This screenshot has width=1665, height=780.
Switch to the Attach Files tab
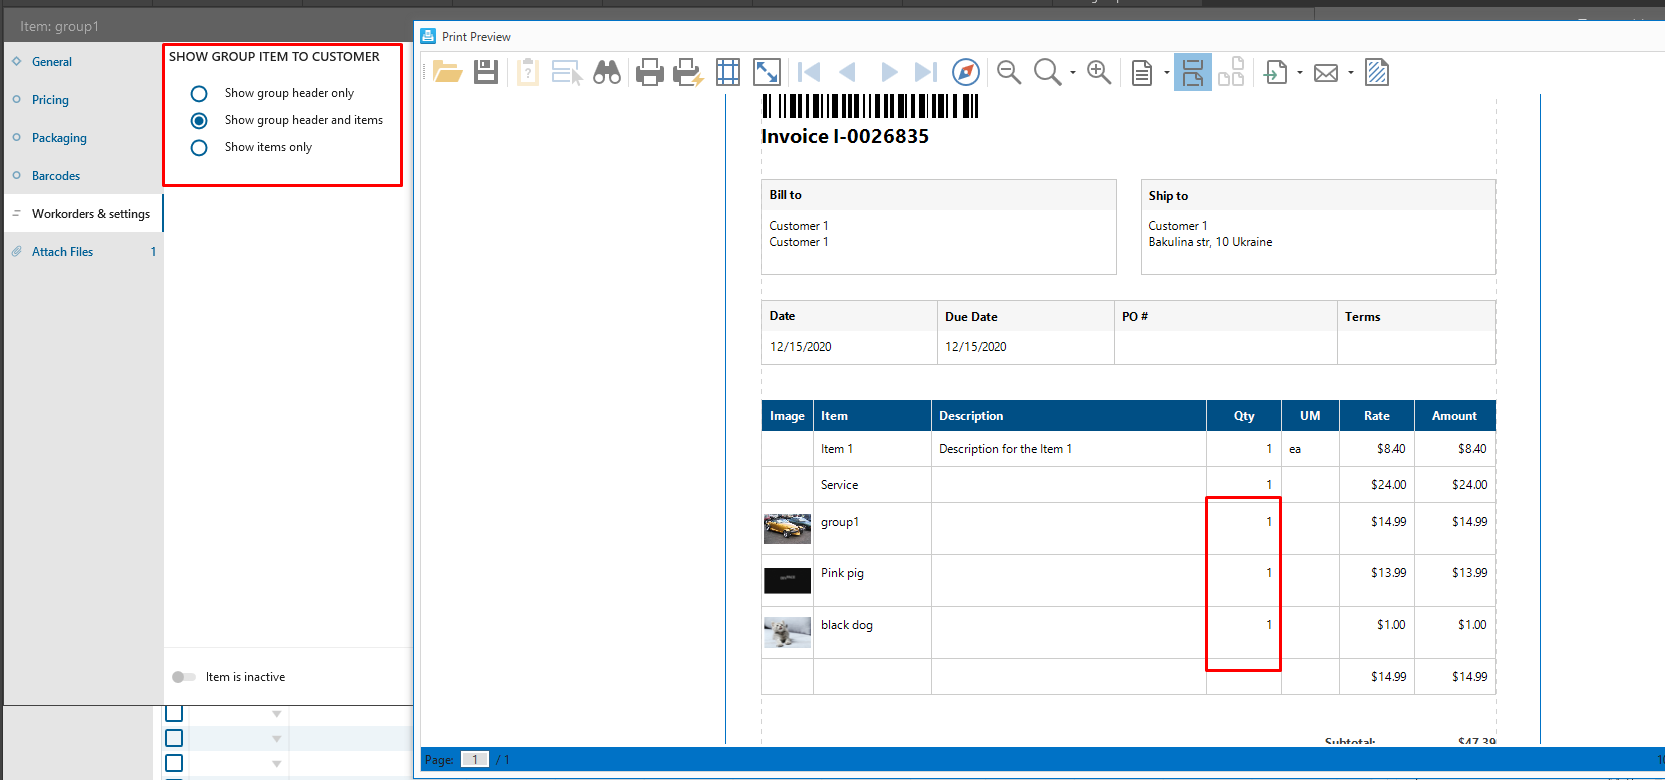(84, 252)
